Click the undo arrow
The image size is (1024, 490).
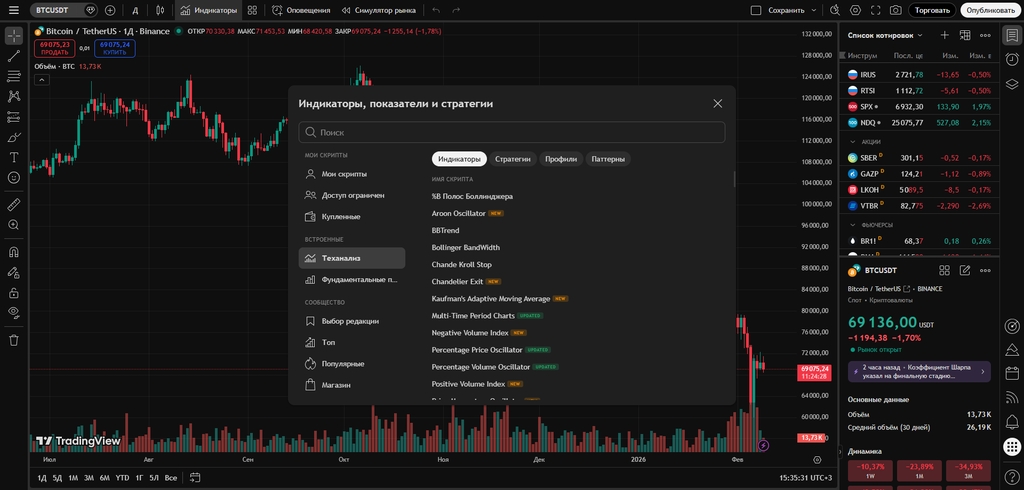point(436,10)
